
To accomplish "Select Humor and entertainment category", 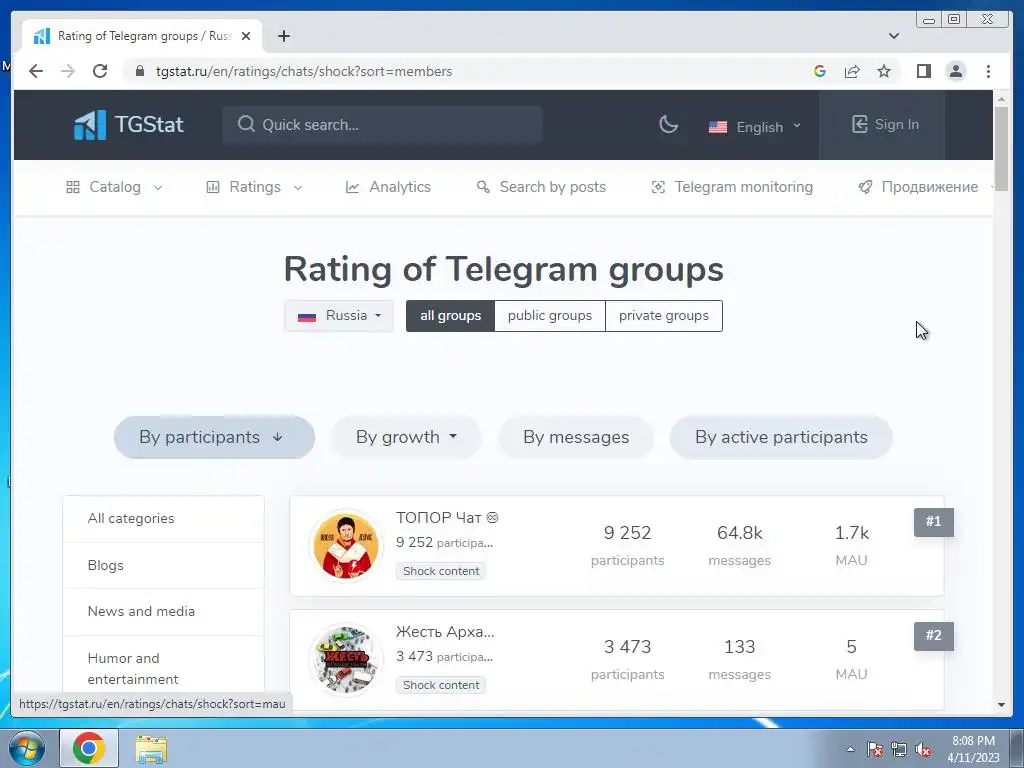I will [163, 669].
